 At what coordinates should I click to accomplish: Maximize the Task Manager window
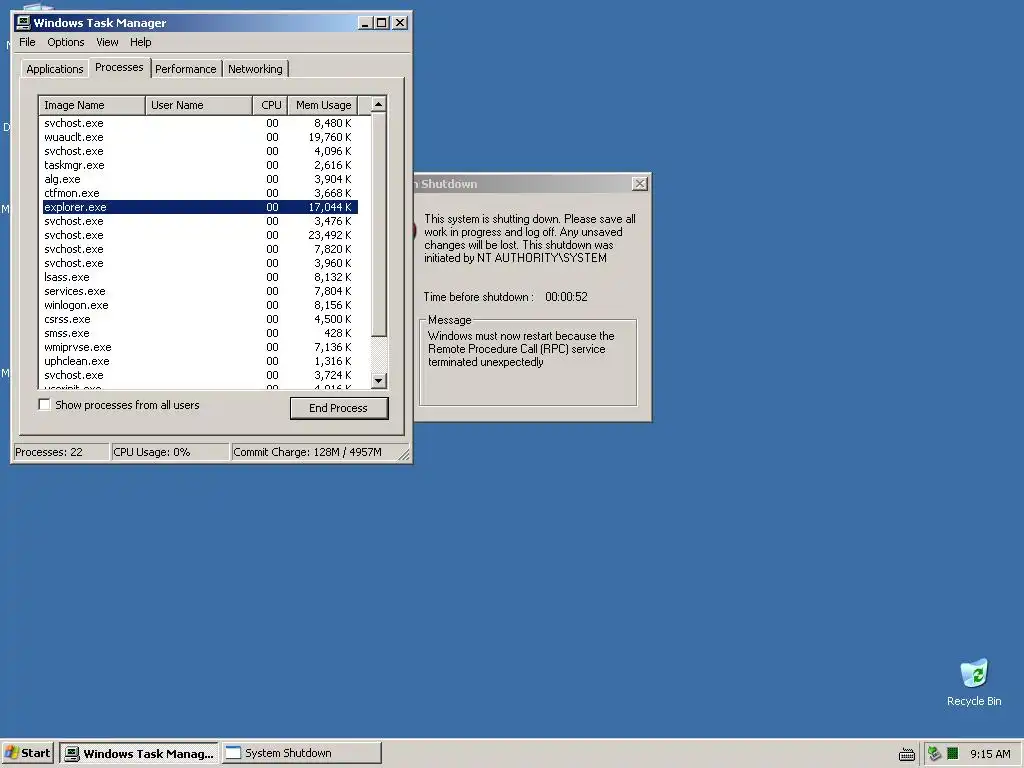tap(381, 23)
